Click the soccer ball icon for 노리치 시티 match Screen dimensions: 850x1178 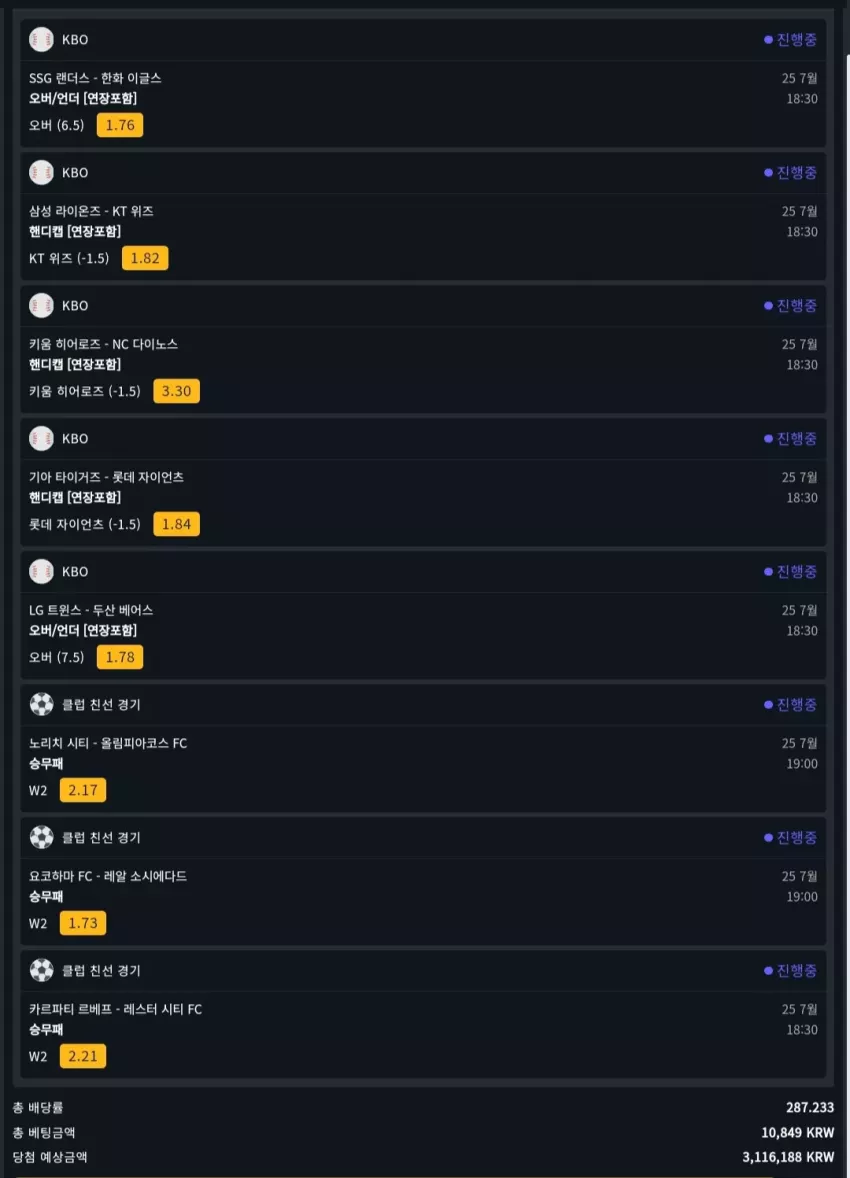41,704
